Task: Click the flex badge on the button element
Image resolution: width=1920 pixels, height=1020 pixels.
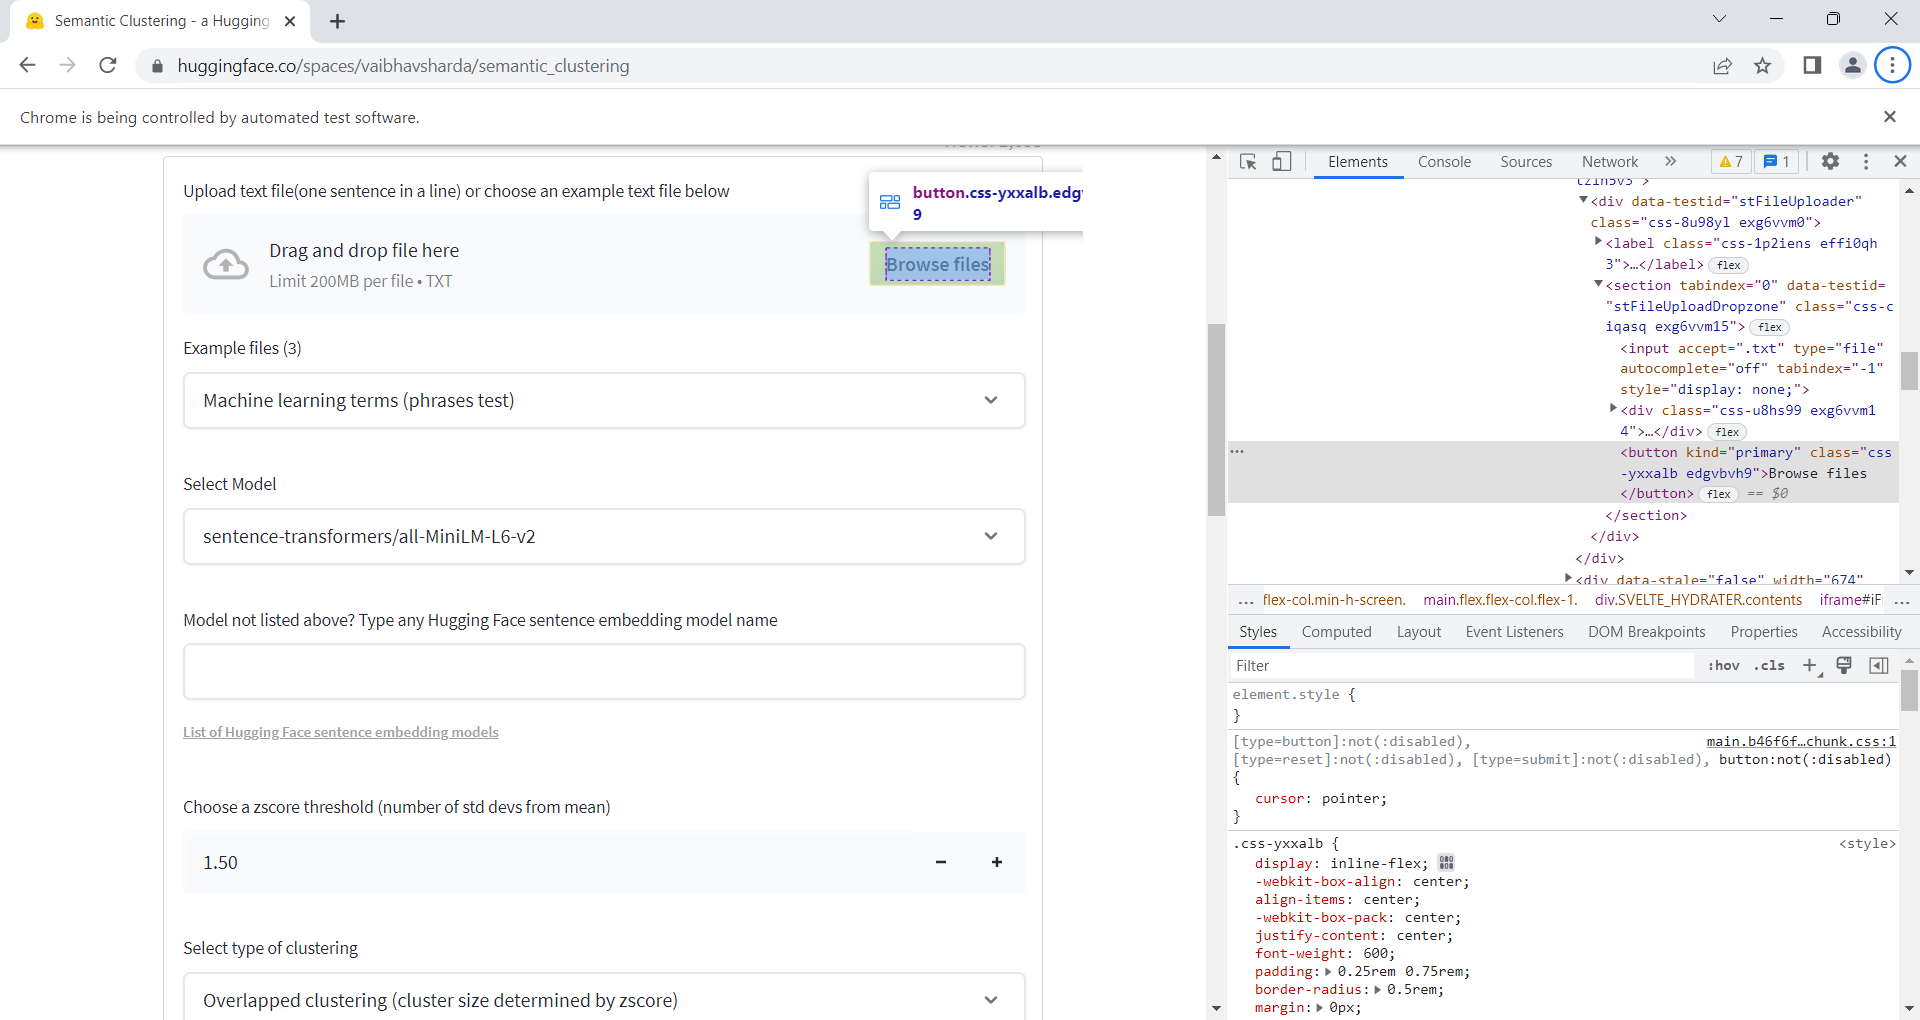Action: coord(1719,494)
